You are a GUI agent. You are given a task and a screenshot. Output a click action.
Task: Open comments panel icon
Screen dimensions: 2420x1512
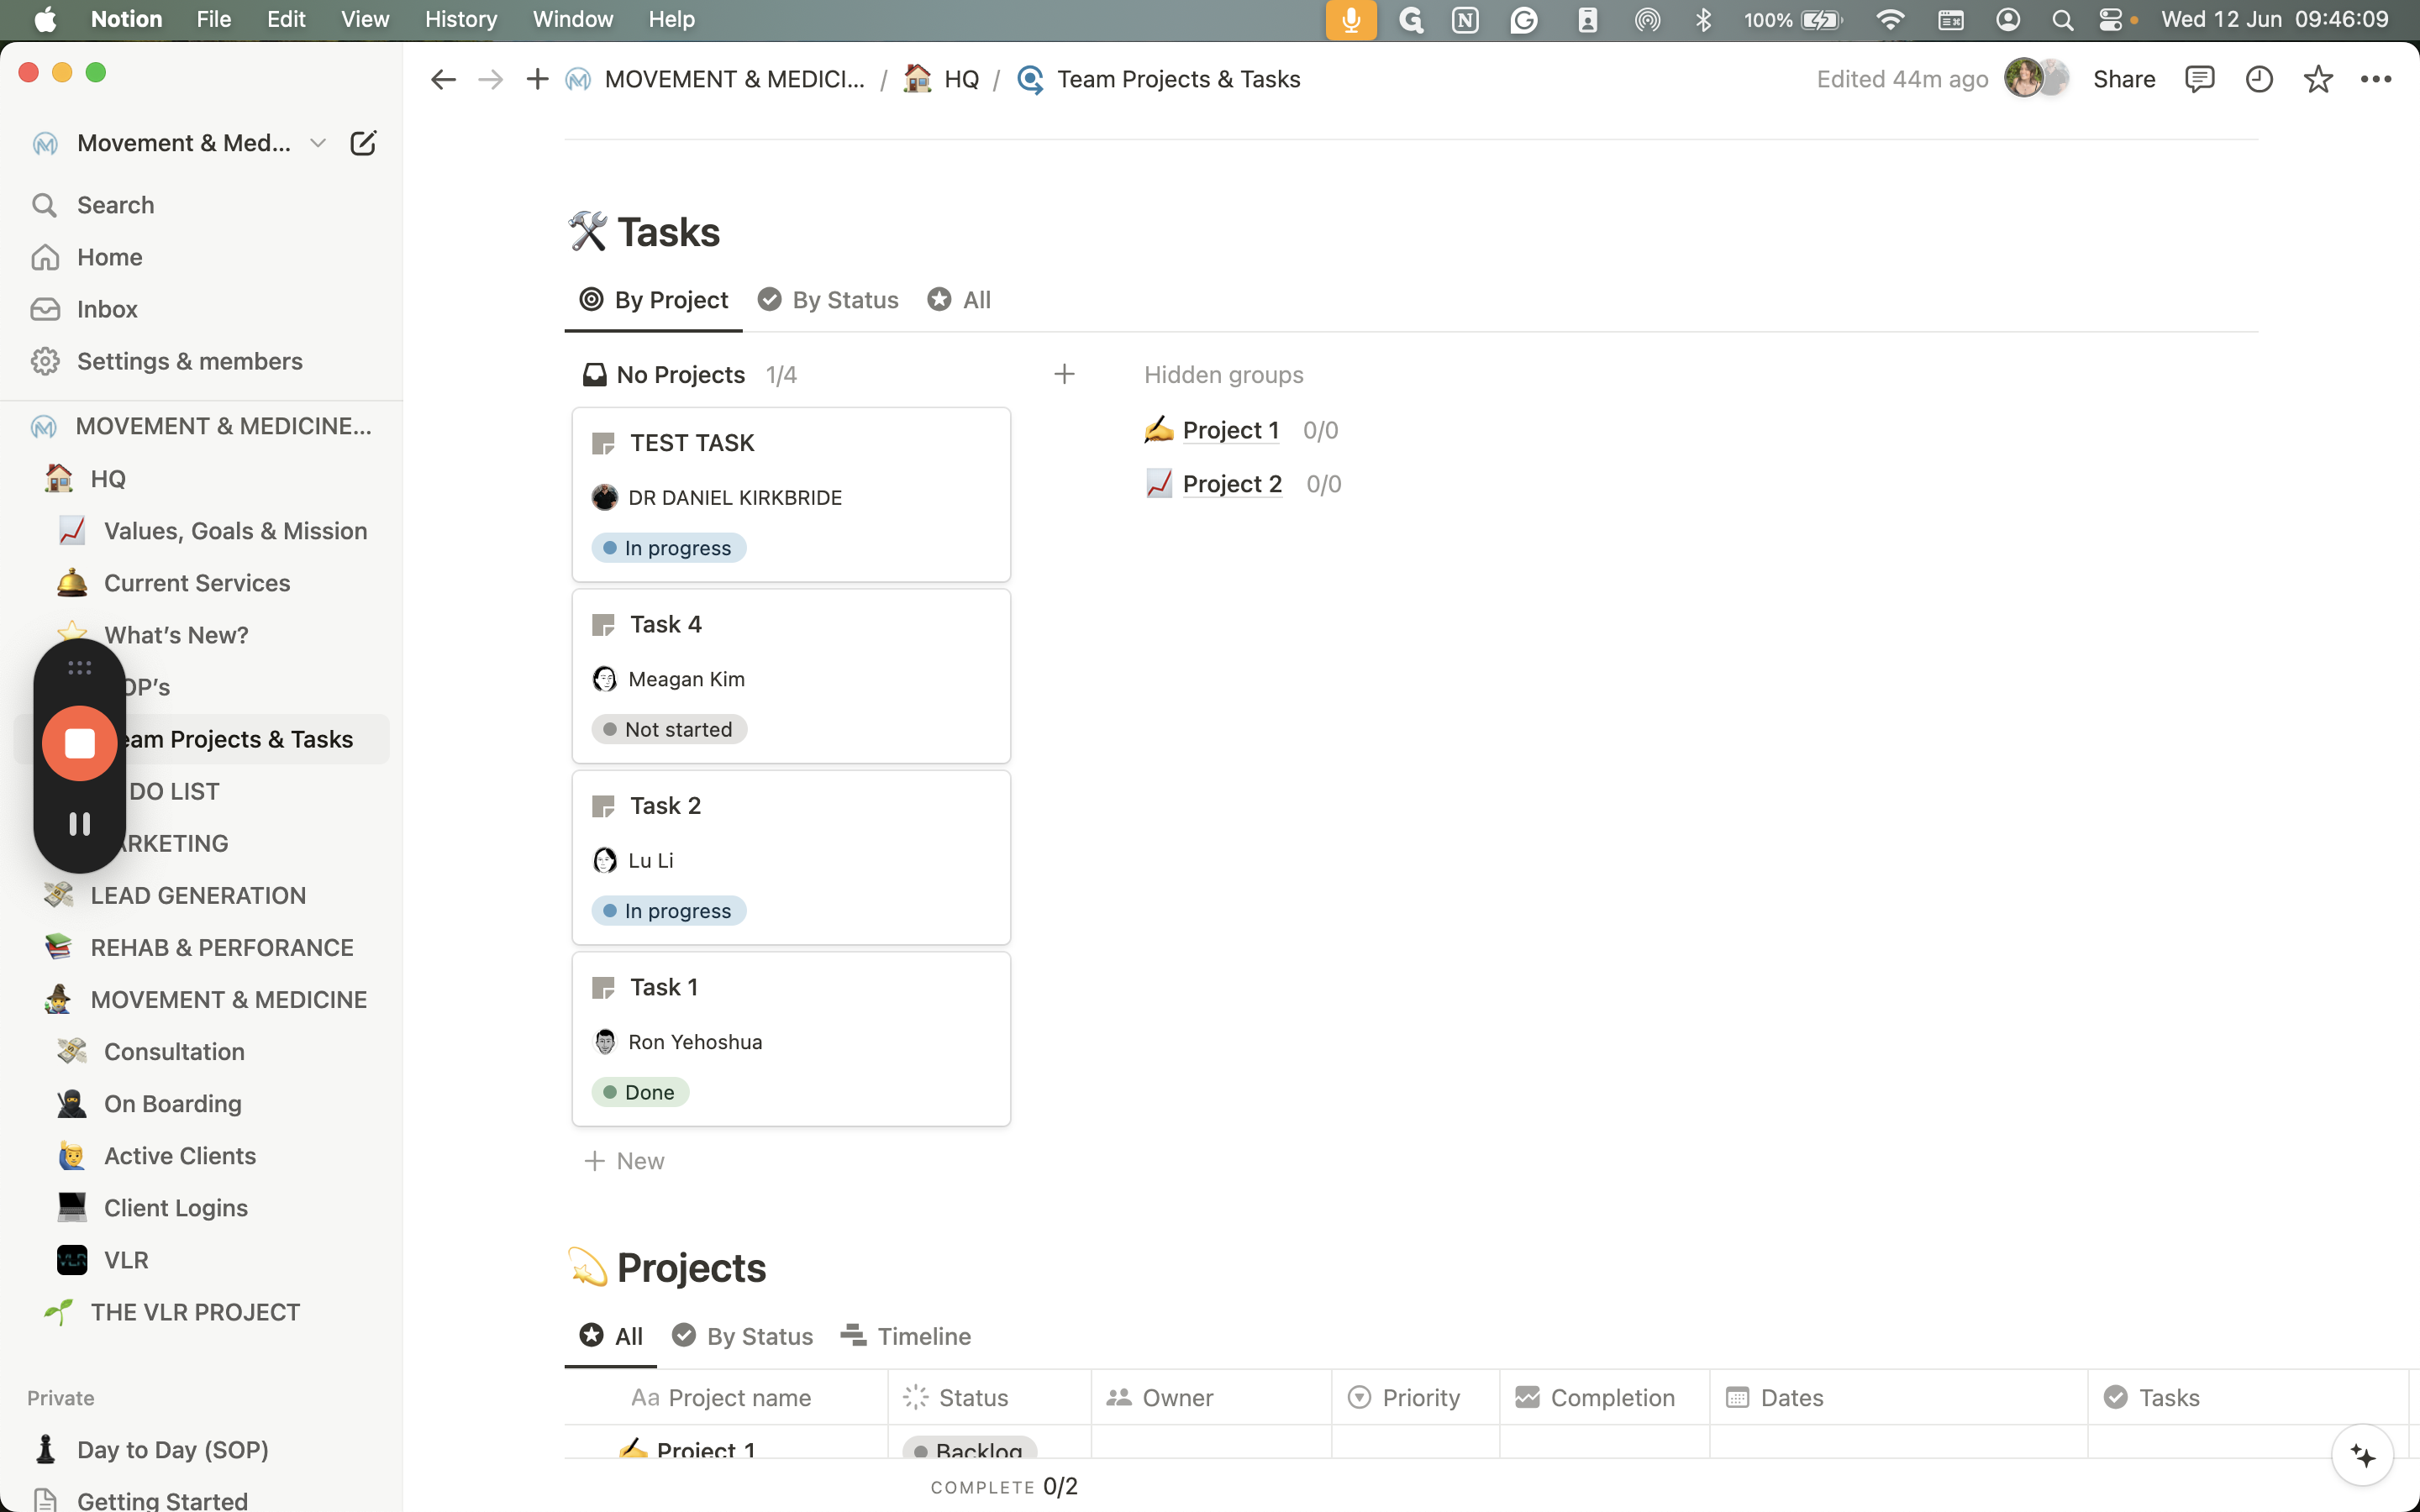[x=2199, y=79]
